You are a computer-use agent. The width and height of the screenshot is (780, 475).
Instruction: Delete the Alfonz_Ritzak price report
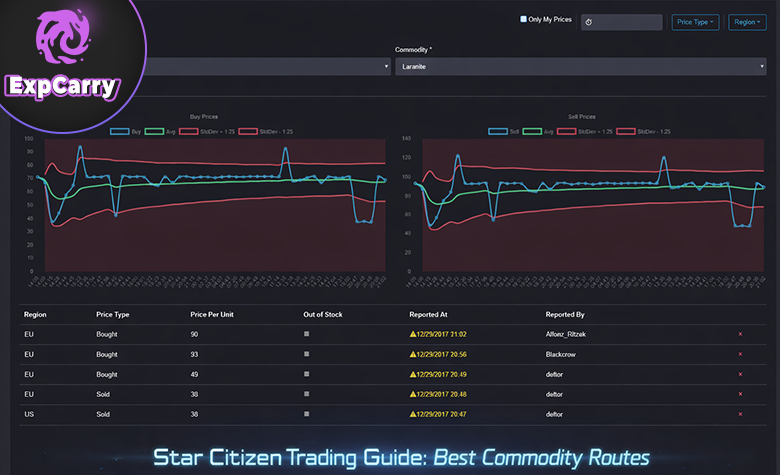740,334
